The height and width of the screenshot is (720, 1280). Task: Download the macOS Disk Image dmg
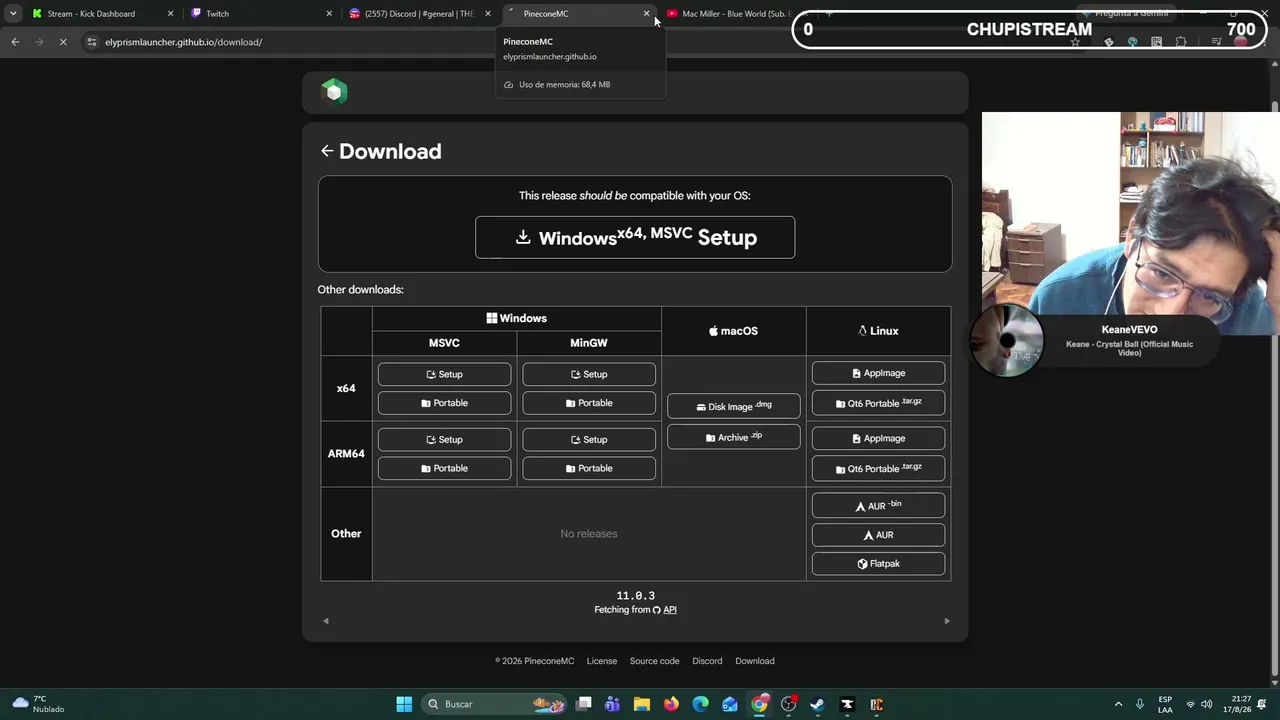(x=734, y=406)
